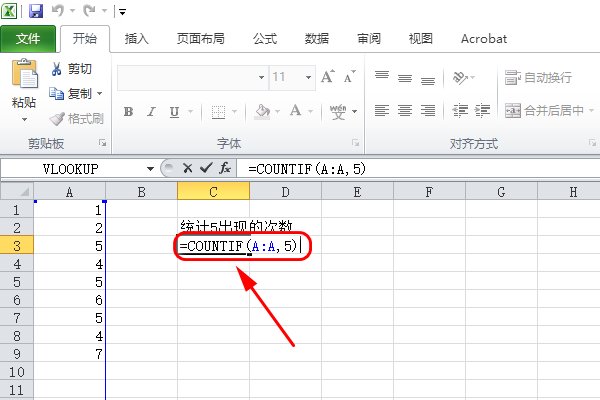The image size is (600, 400).
Task: Click the Fill Color paint bucket
Action: click(x=262, y=112)
